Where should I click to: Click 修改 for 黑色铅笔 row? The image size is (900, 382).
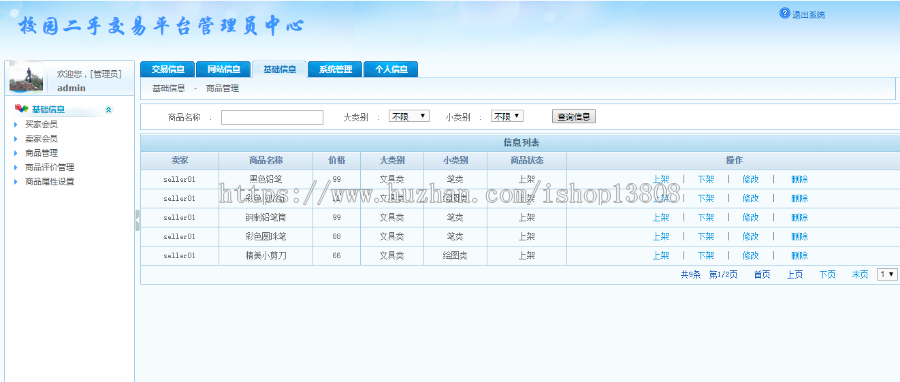click(750, 179)
